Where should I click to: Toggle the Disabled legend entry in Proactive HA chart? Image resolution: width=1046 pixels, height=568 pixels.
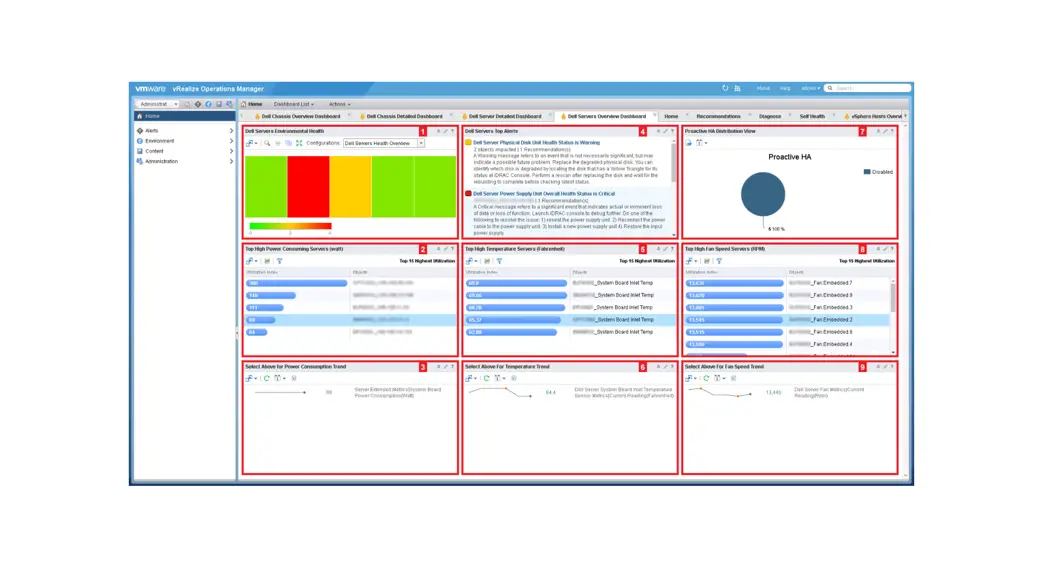point(878,172)
